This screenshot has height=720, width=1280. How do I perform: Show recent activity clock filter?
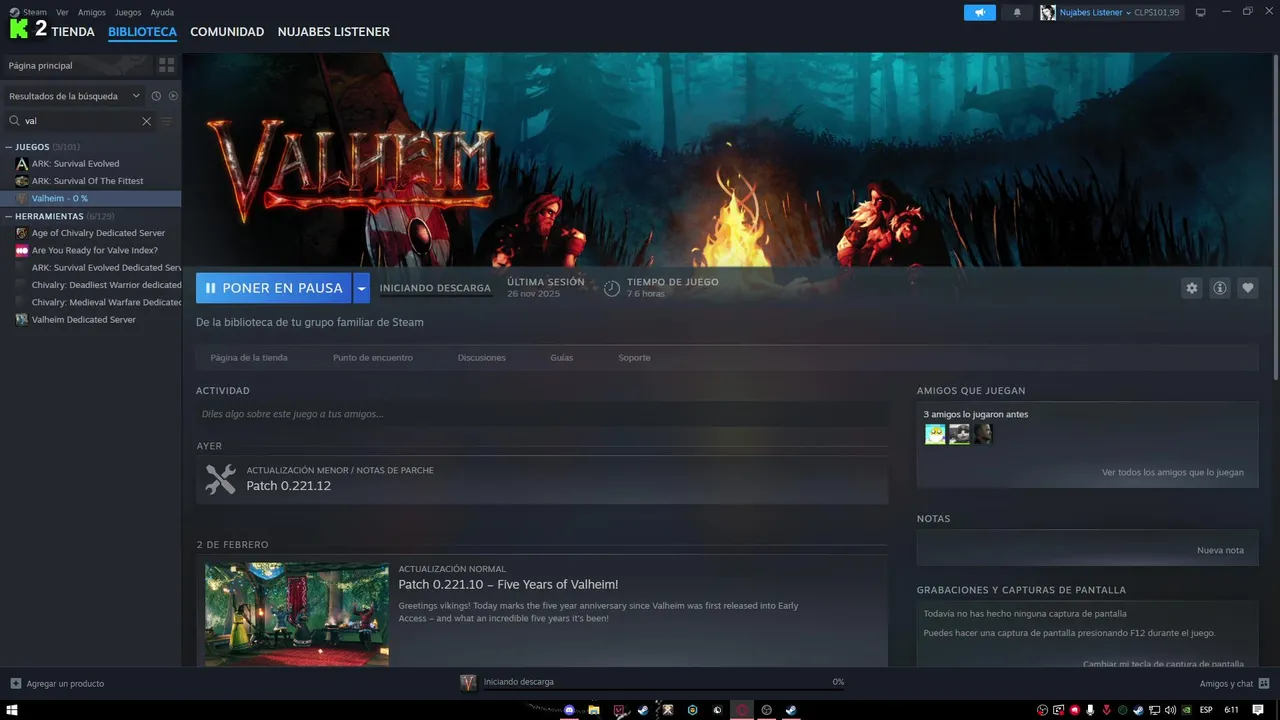coord(156,96)
